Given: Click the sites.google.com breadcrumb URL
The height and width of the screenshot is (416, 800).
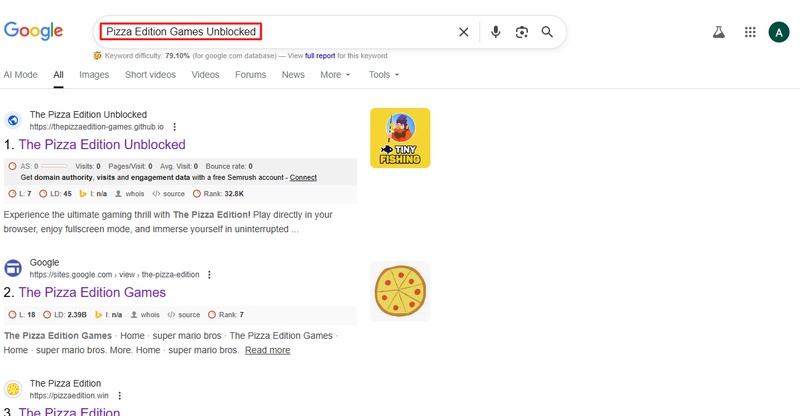Looking at the screenshot, I should pyautogui.click(x=114, y=275).
